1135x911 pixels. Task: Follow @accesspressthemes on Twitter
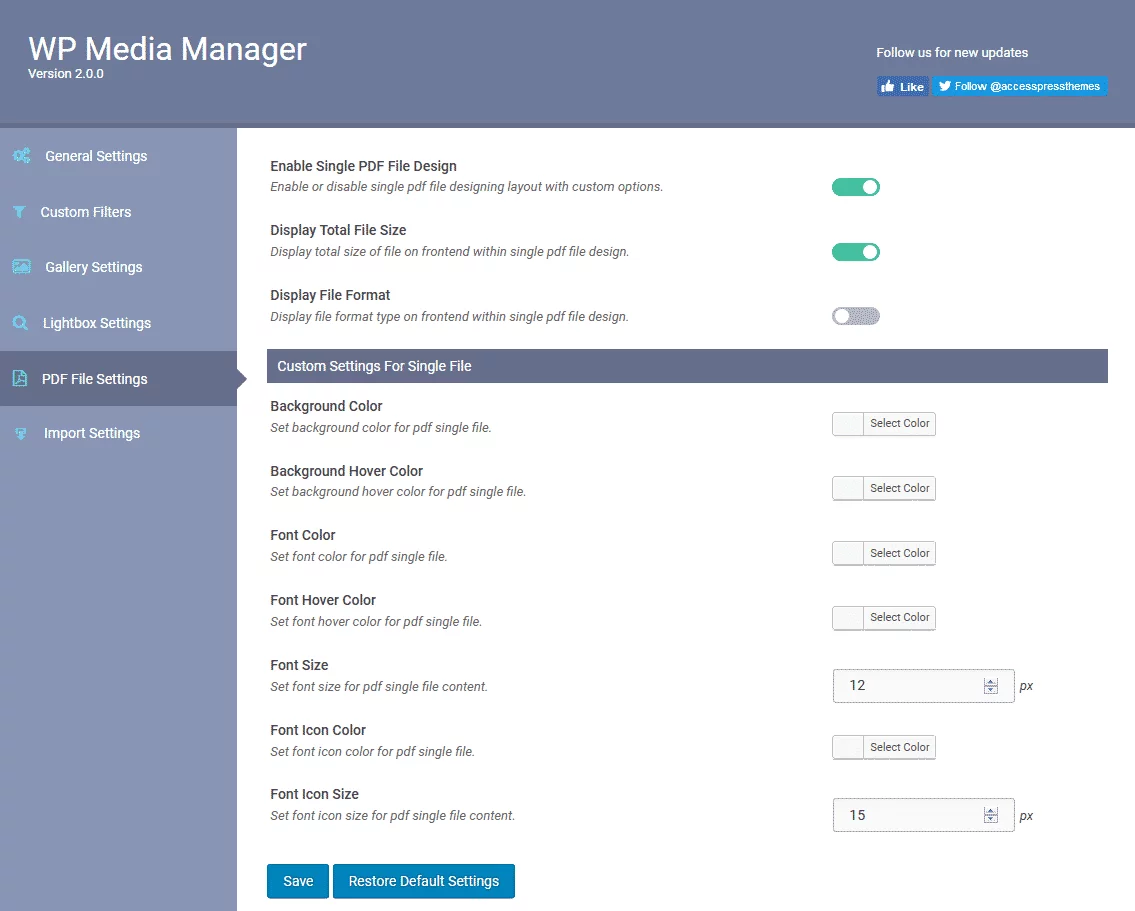coord(1019,86)
